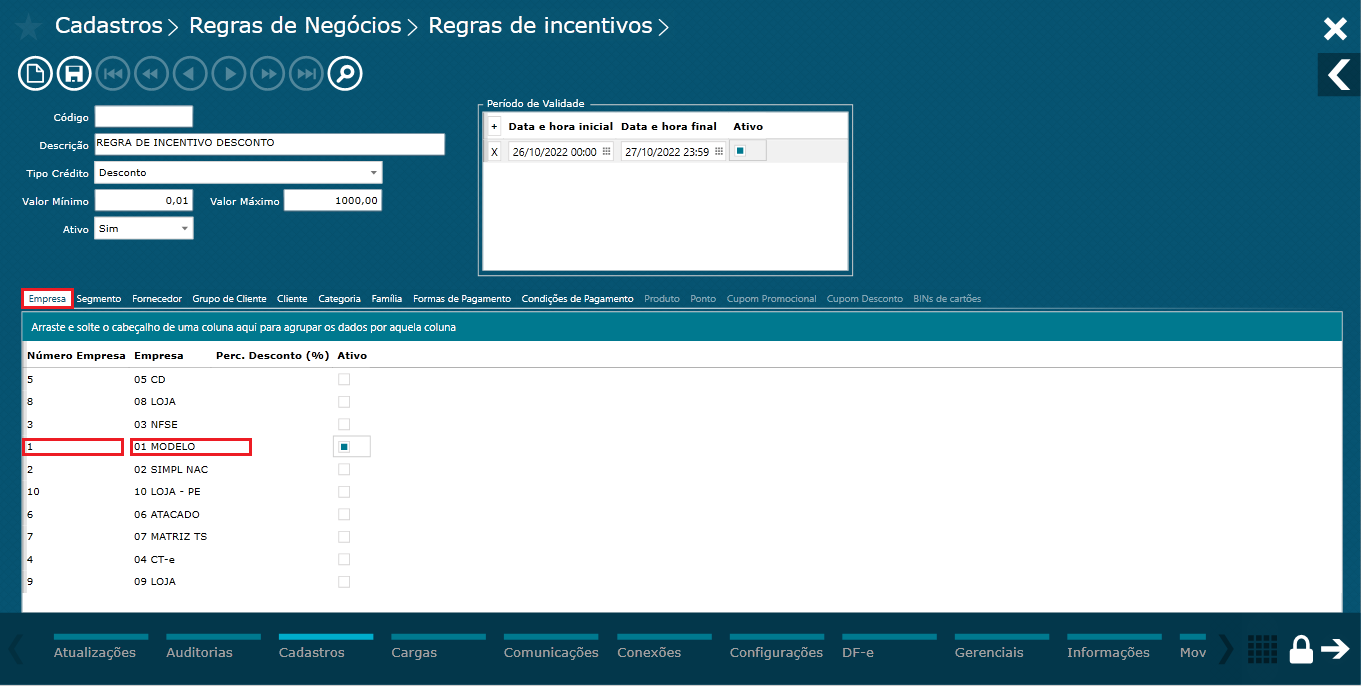Screen dimensions: 1361x686
Task: Add a validity period with the plus button
Action: click(x=494, y=127)
